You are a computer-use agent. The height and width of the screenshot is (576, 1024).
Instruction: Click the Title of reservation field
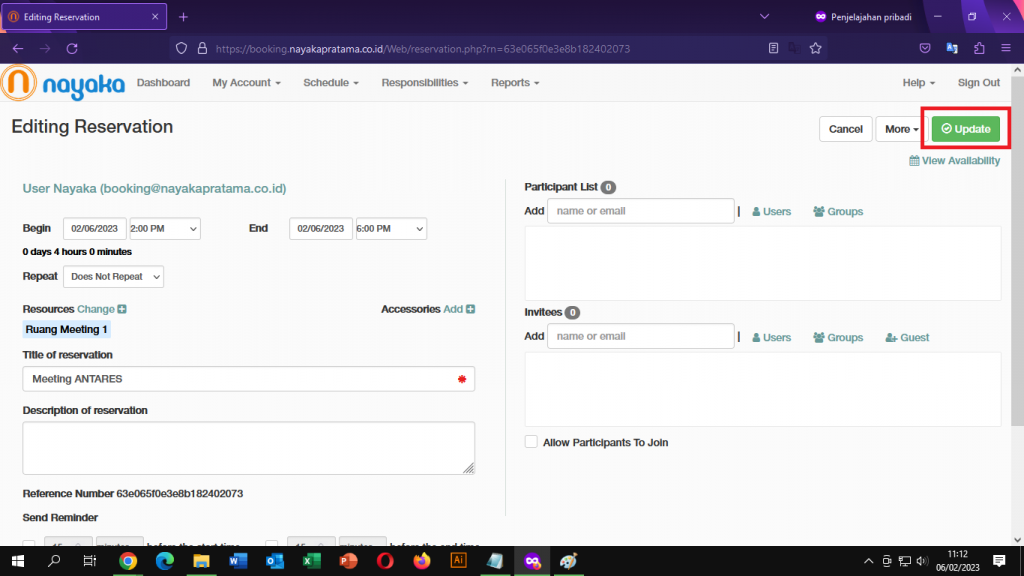[x=240, y=379]
